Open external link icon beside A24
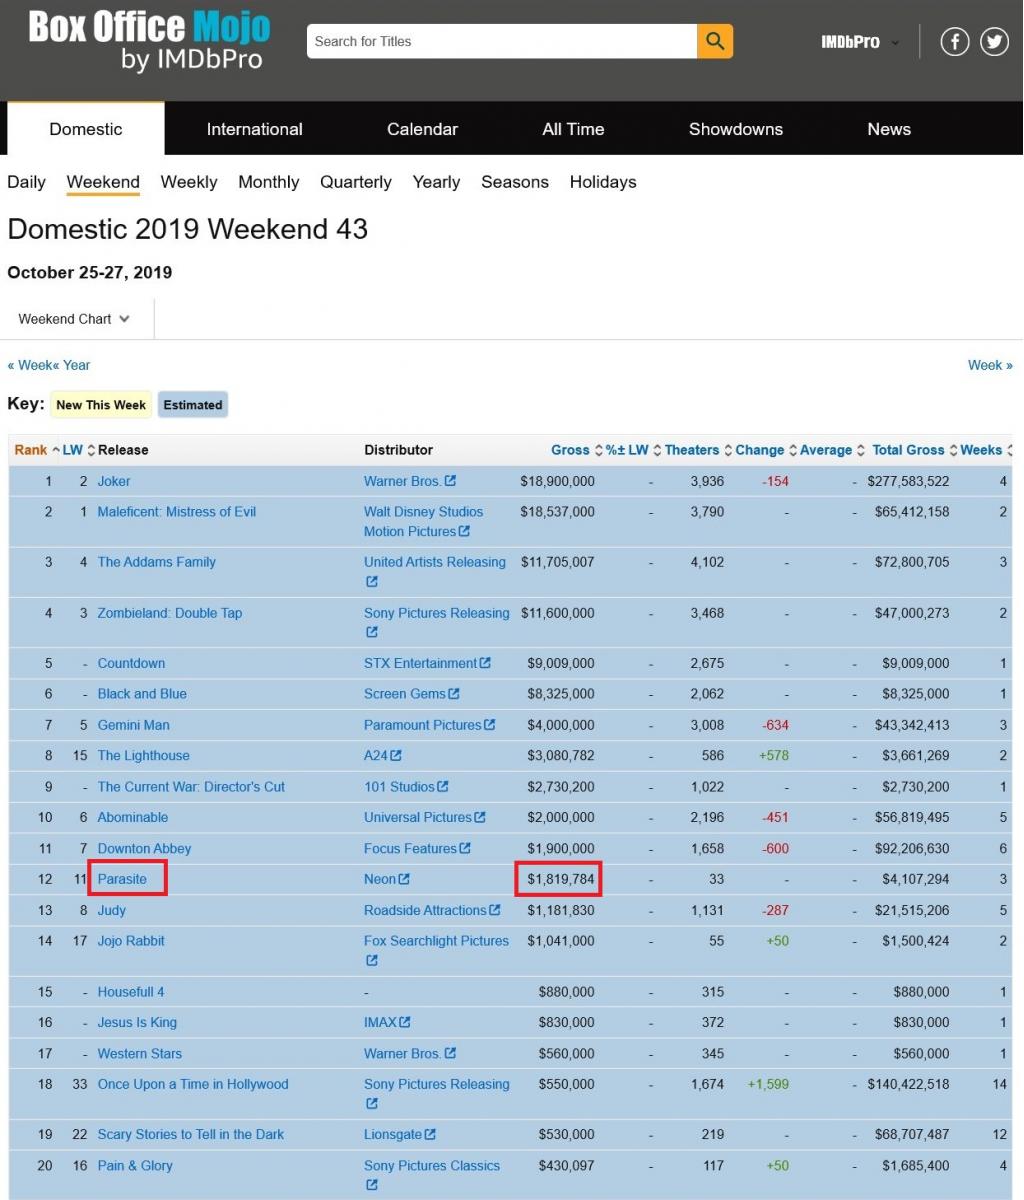1024x1200 pixels. pyautogui.click(x=396, y=756)
